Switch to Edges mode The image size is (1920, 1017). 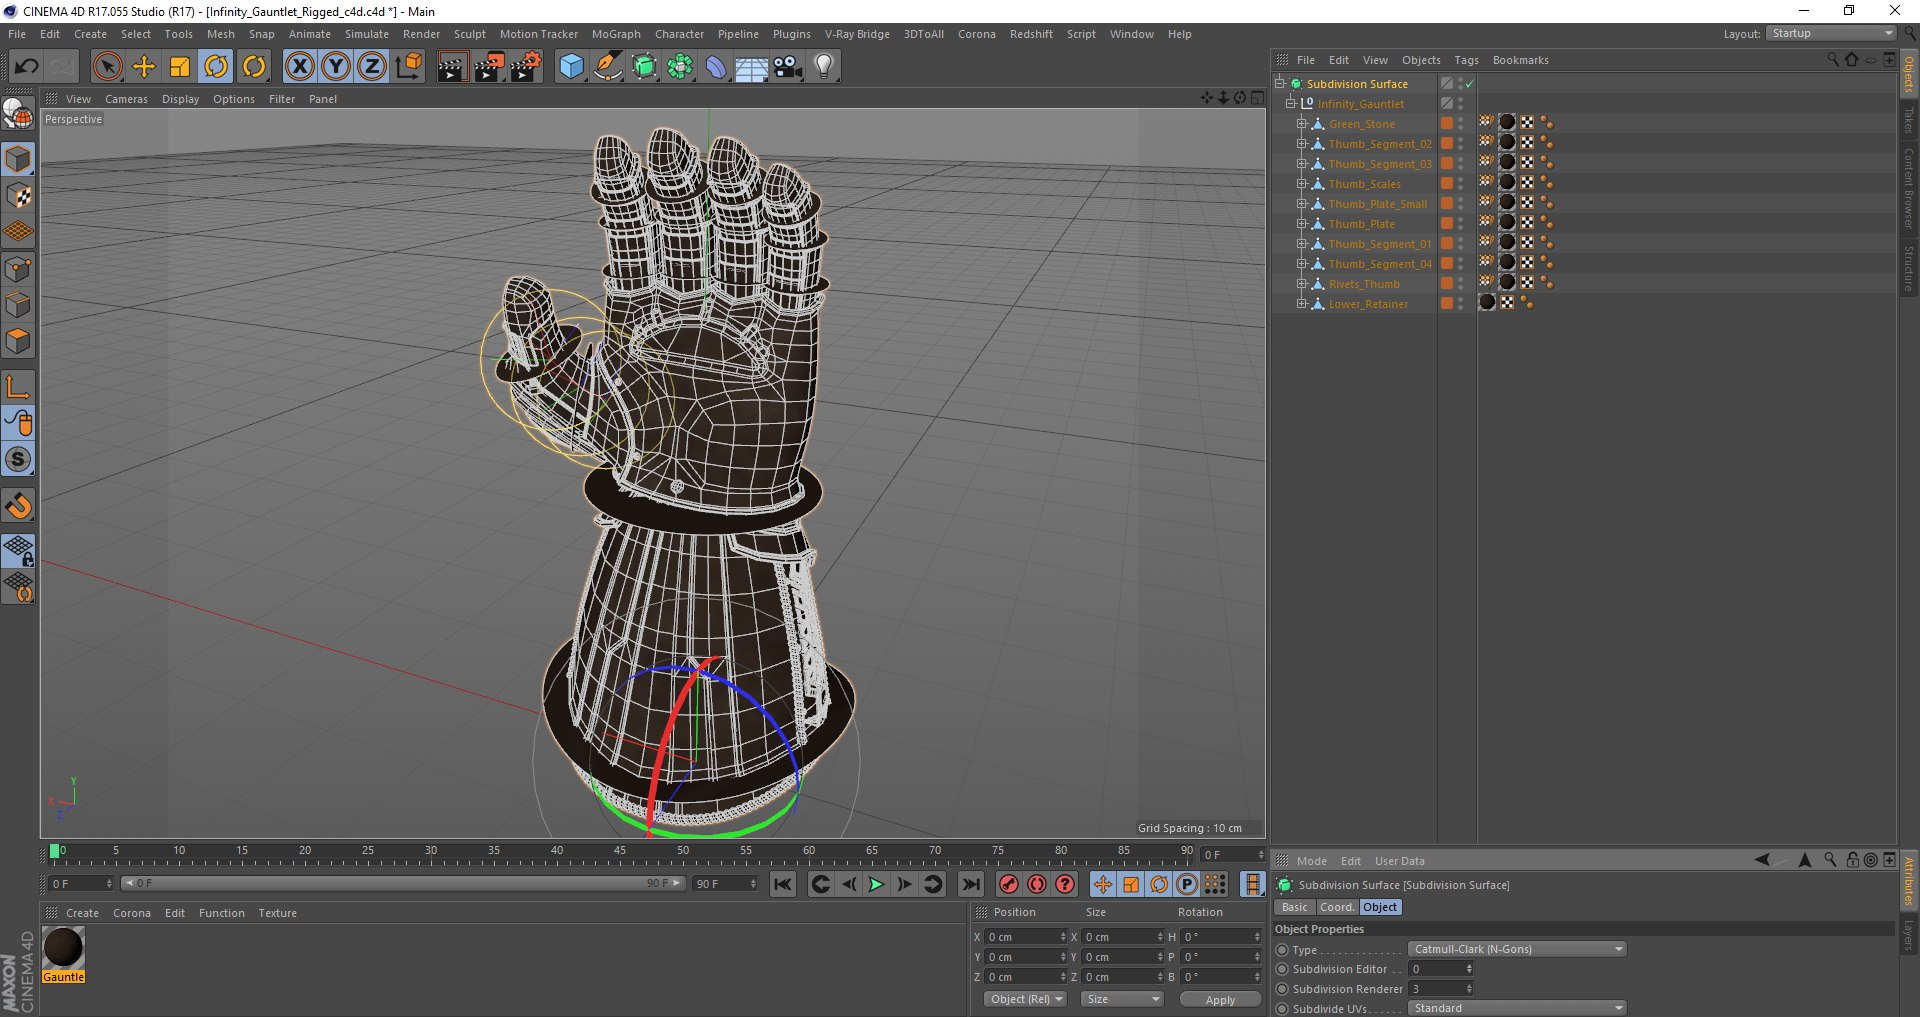(18, 305)
